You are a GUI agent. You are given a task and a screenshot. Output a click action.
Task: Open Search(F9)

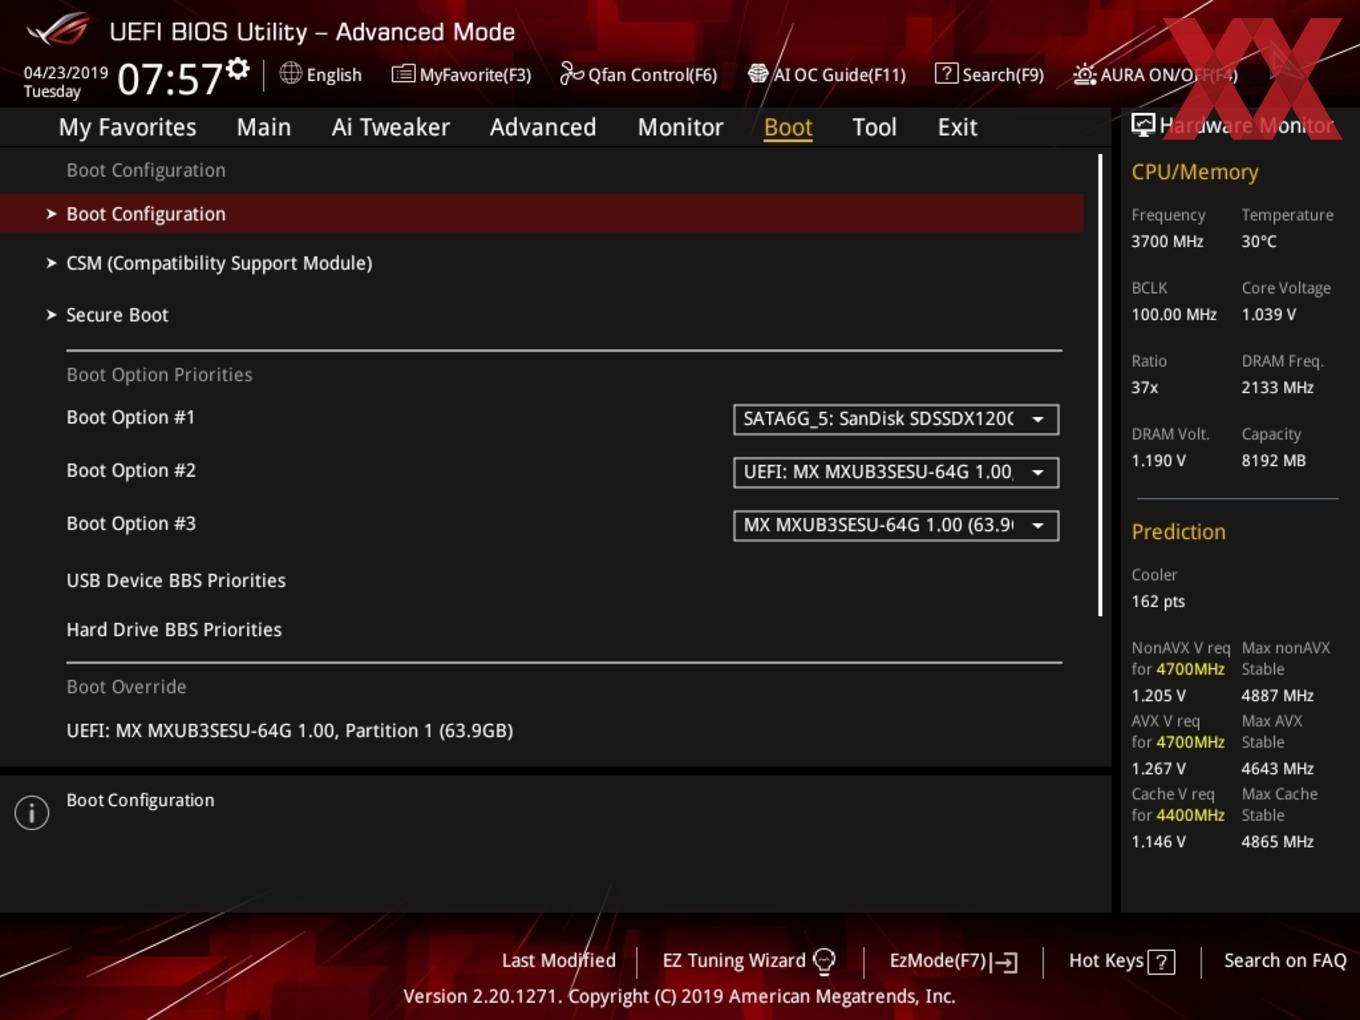[x=1003, y=75]
